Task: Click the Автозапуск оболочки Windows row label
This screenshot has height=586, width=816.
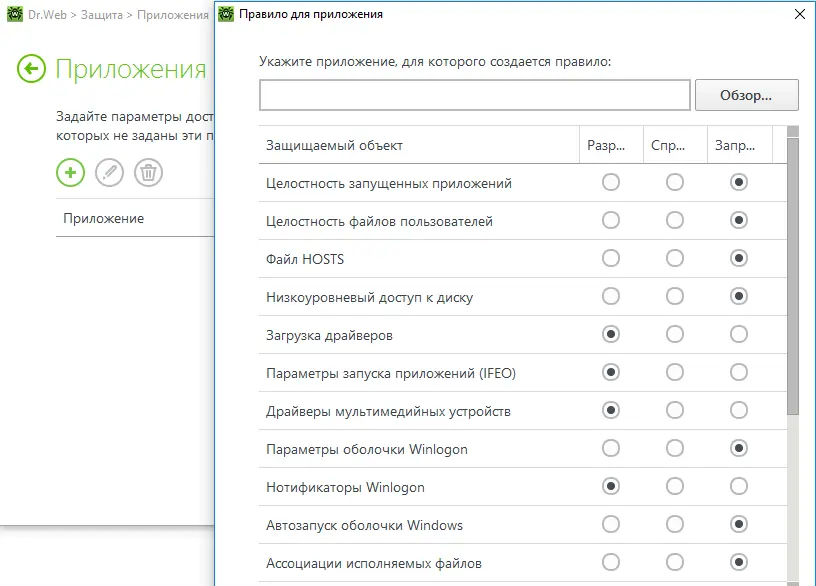Action: point(364,525)
